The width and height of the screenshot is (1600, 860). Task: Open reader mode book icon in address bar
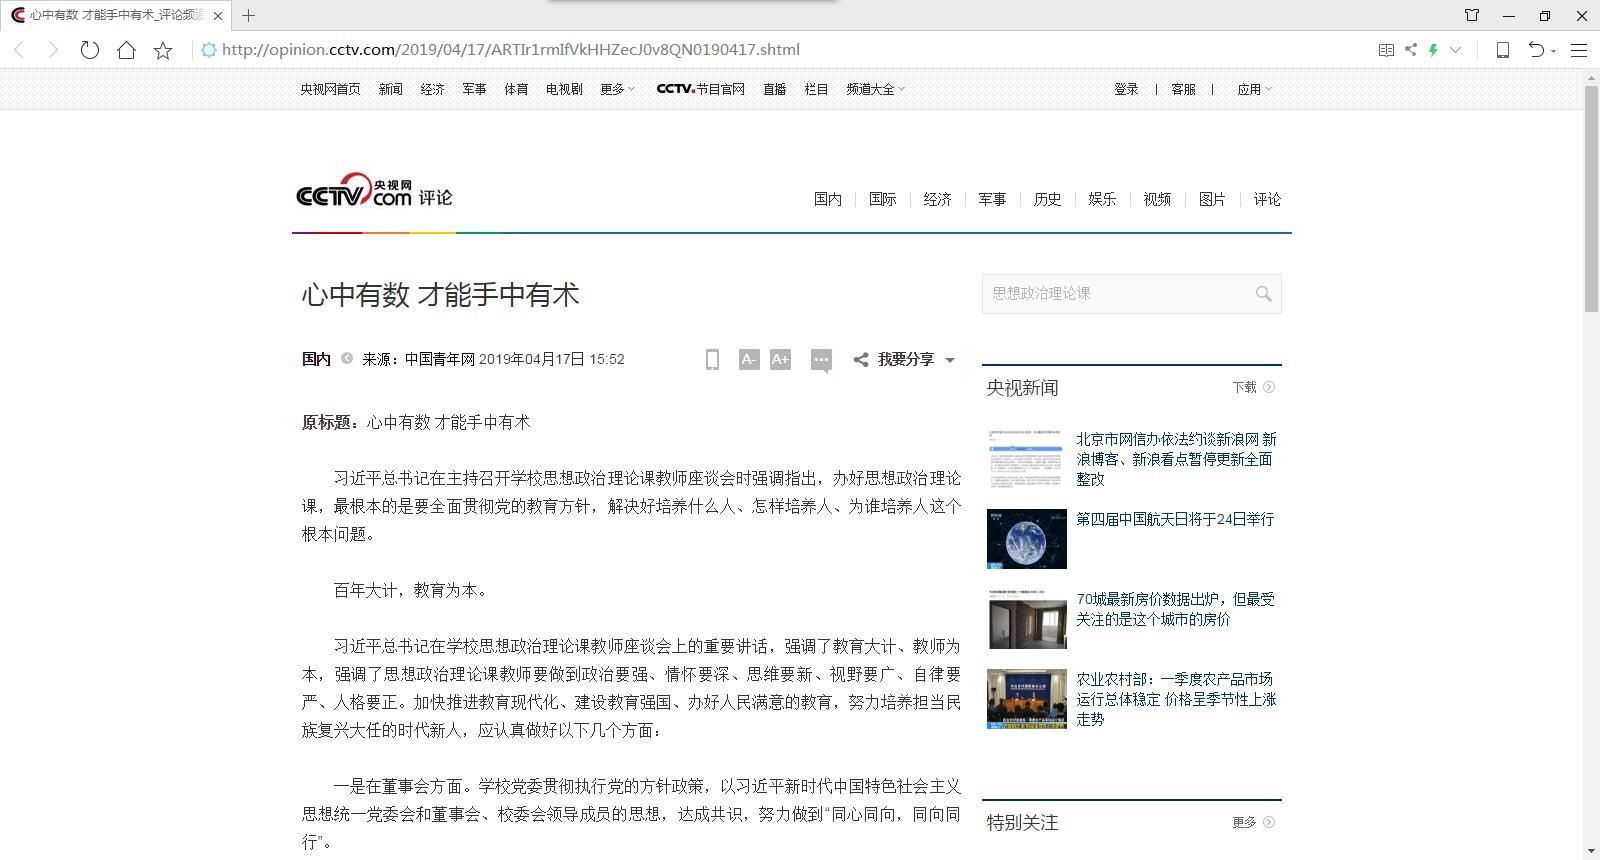[1386, 50]
